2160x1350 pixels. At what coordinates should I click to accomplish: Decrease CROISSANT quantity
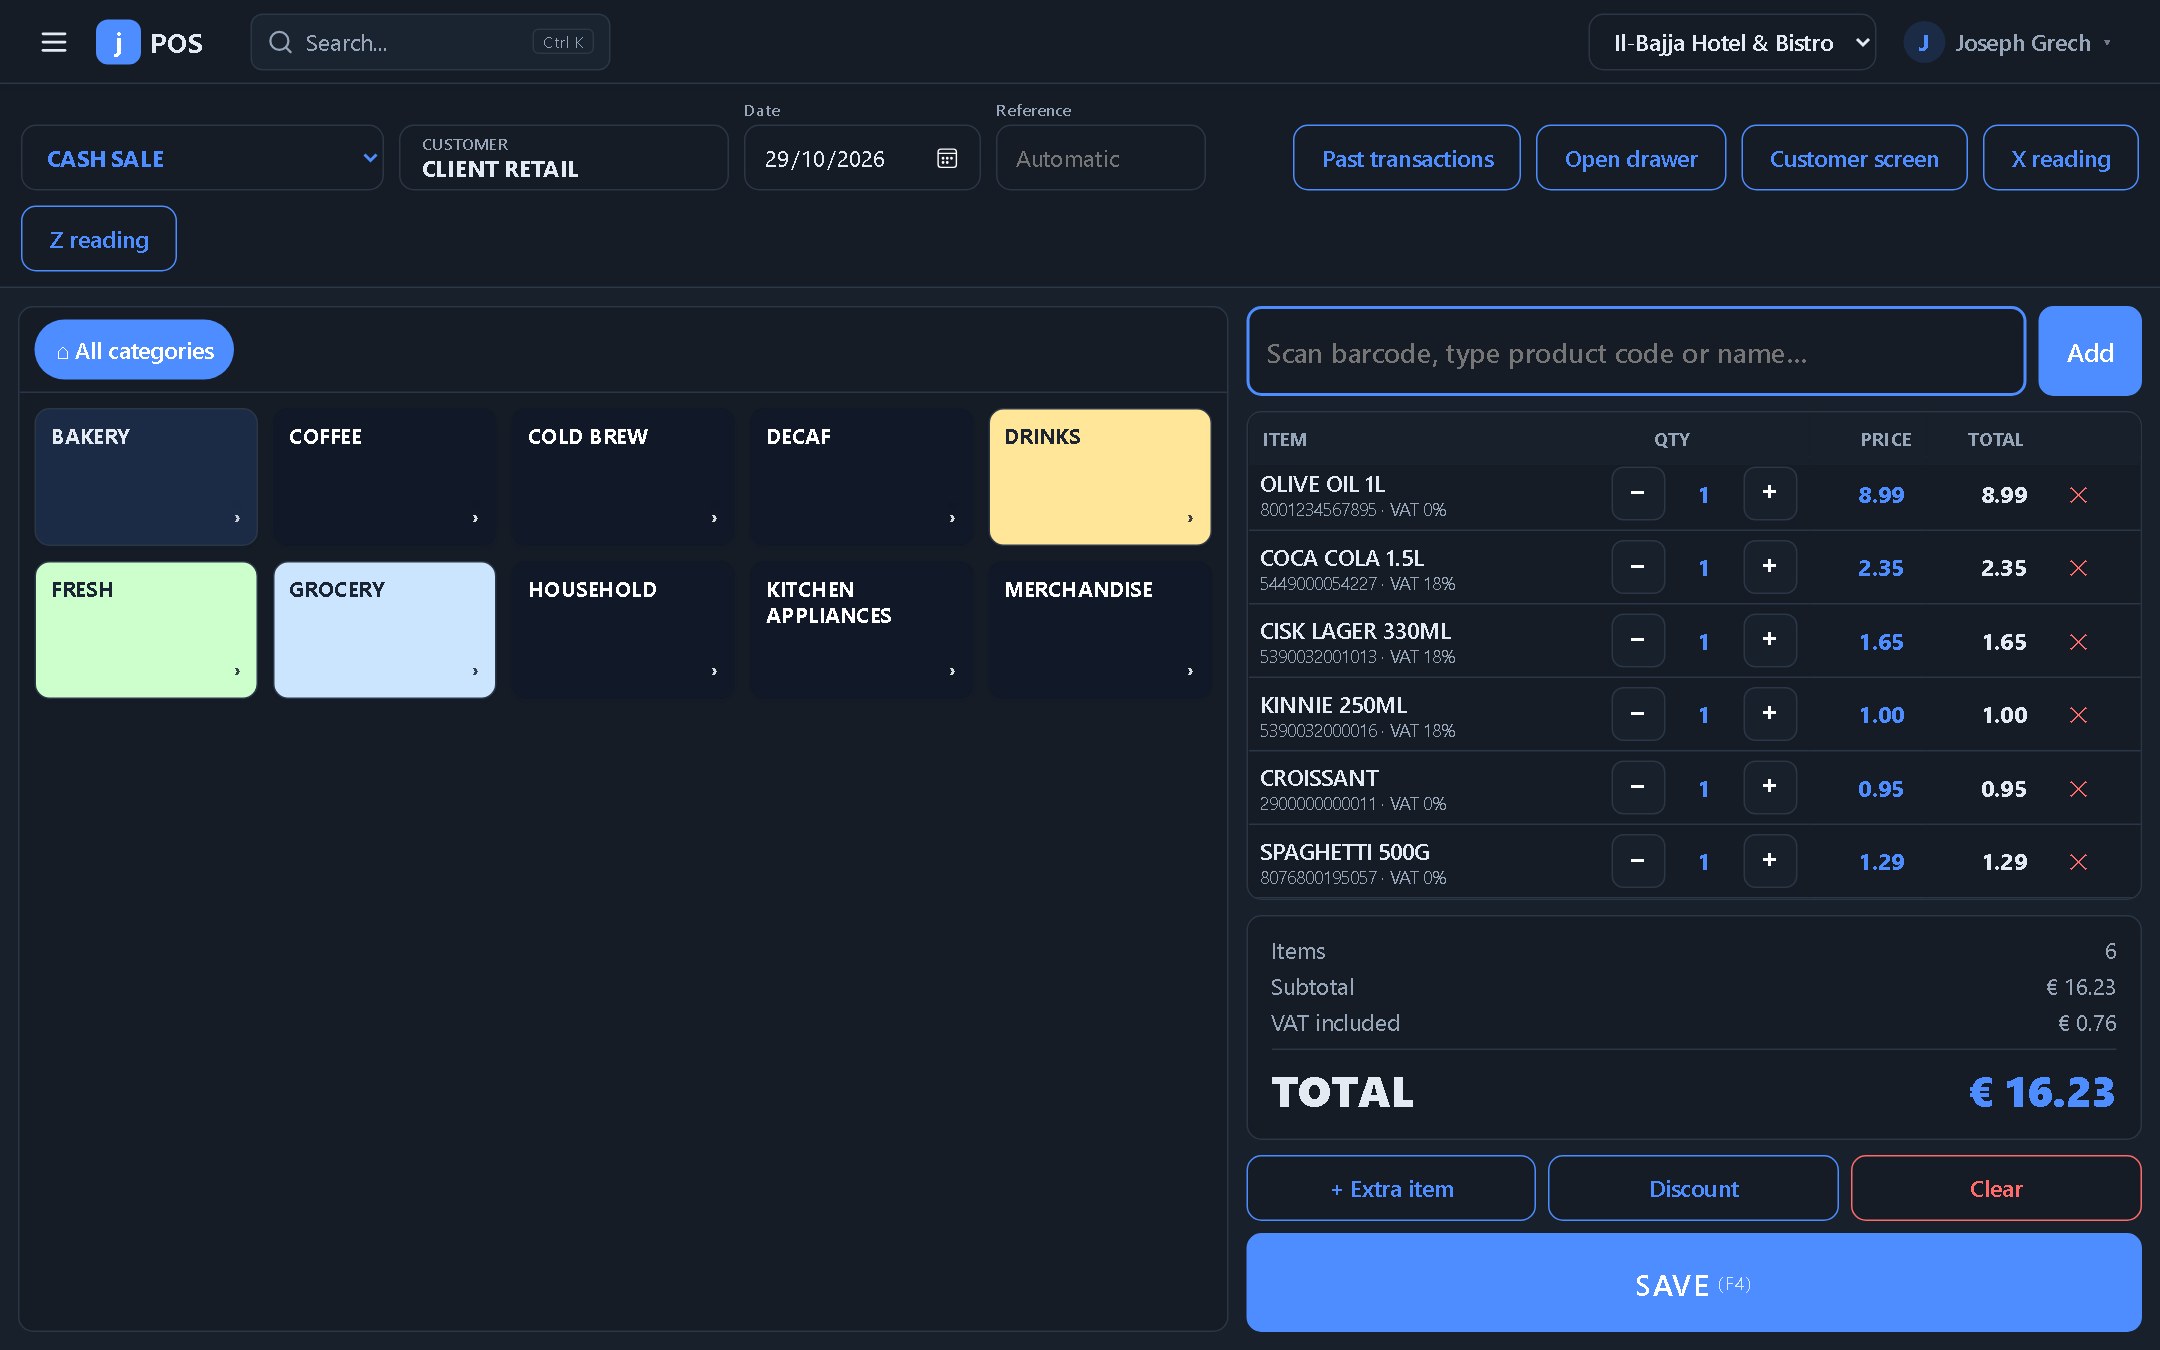tap(1638, 787)
